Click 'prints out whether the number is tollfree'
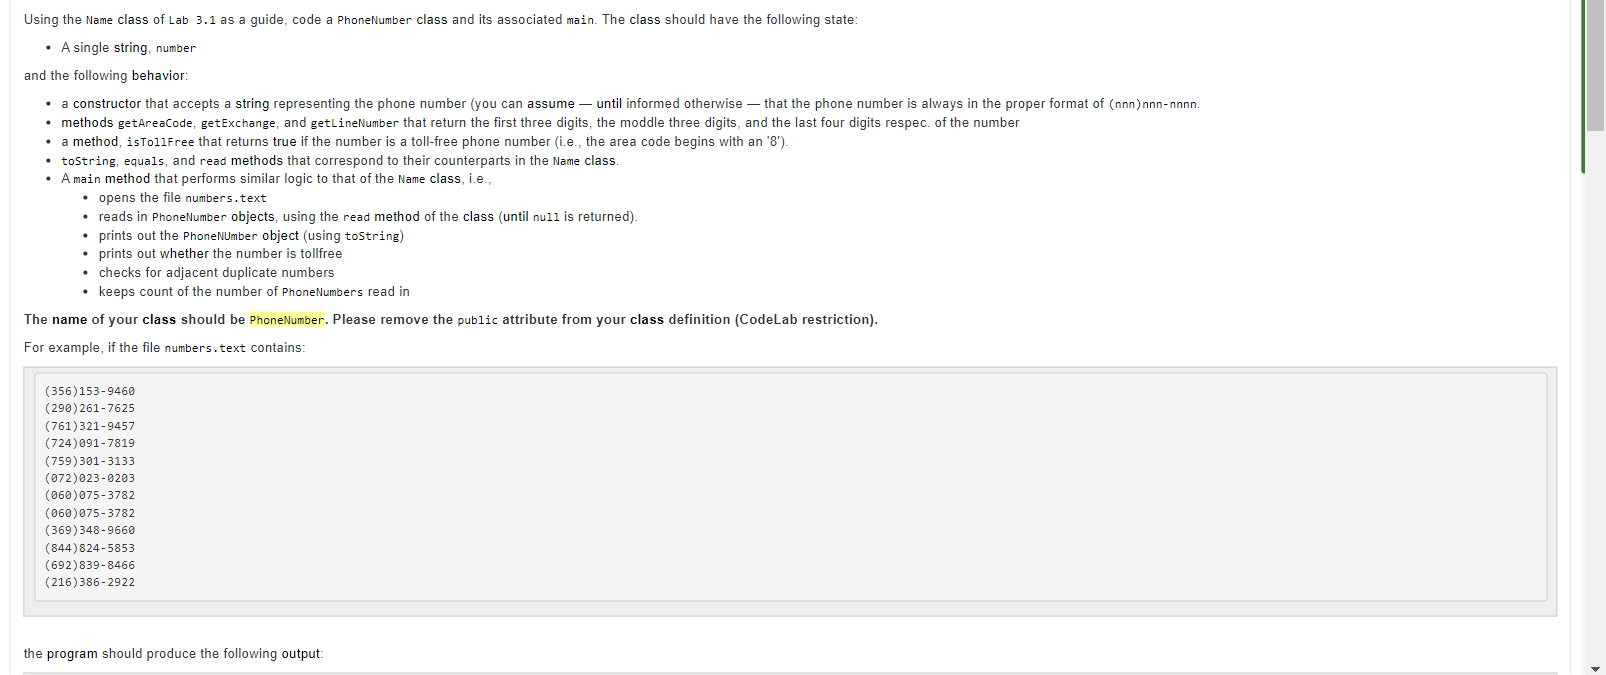Image resolution: width=1606 pixels, height=675 pixels. 220,254
